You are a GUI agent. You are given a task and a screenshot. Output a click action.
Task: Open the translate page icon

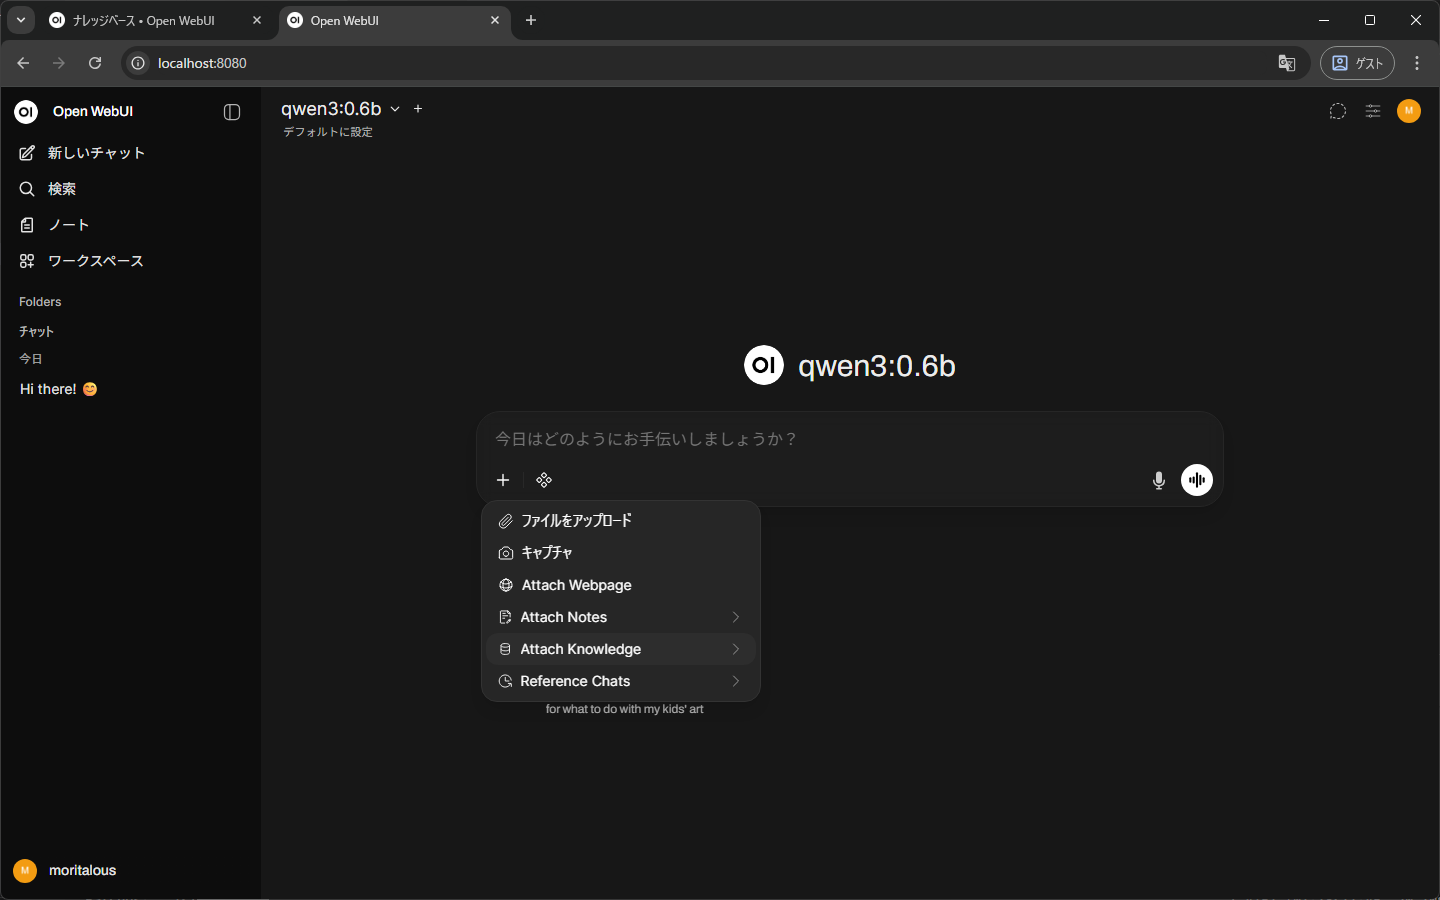pos(1287,63)
